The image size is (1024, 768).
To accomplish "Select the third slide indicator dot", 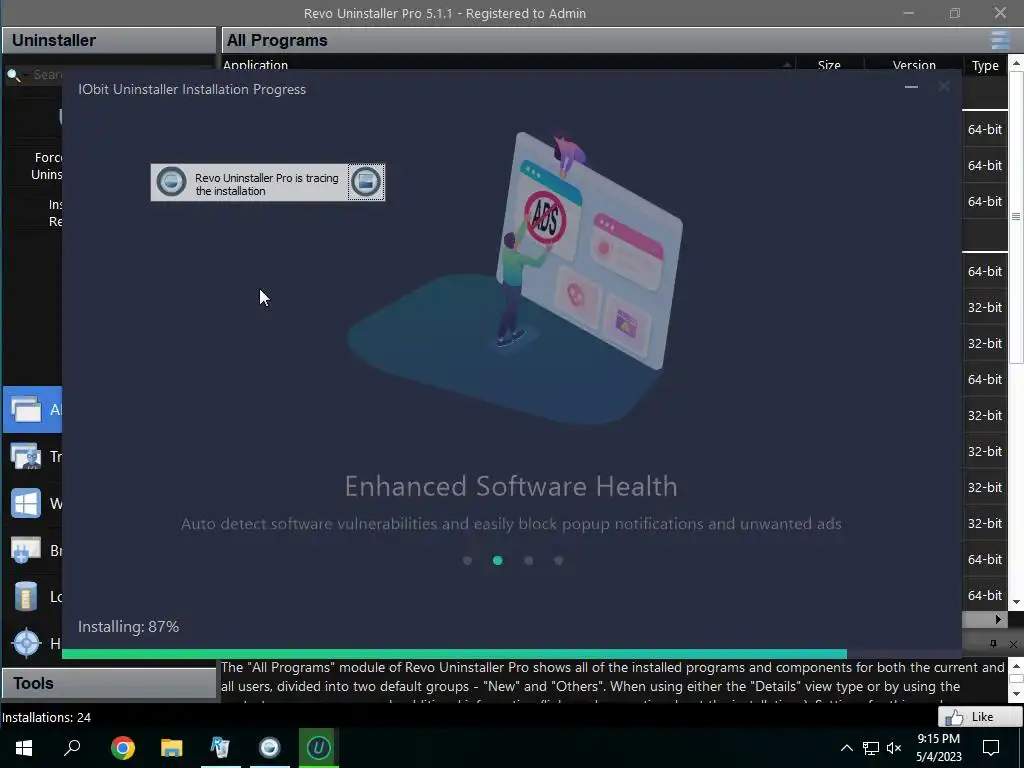I will [528, 560].
